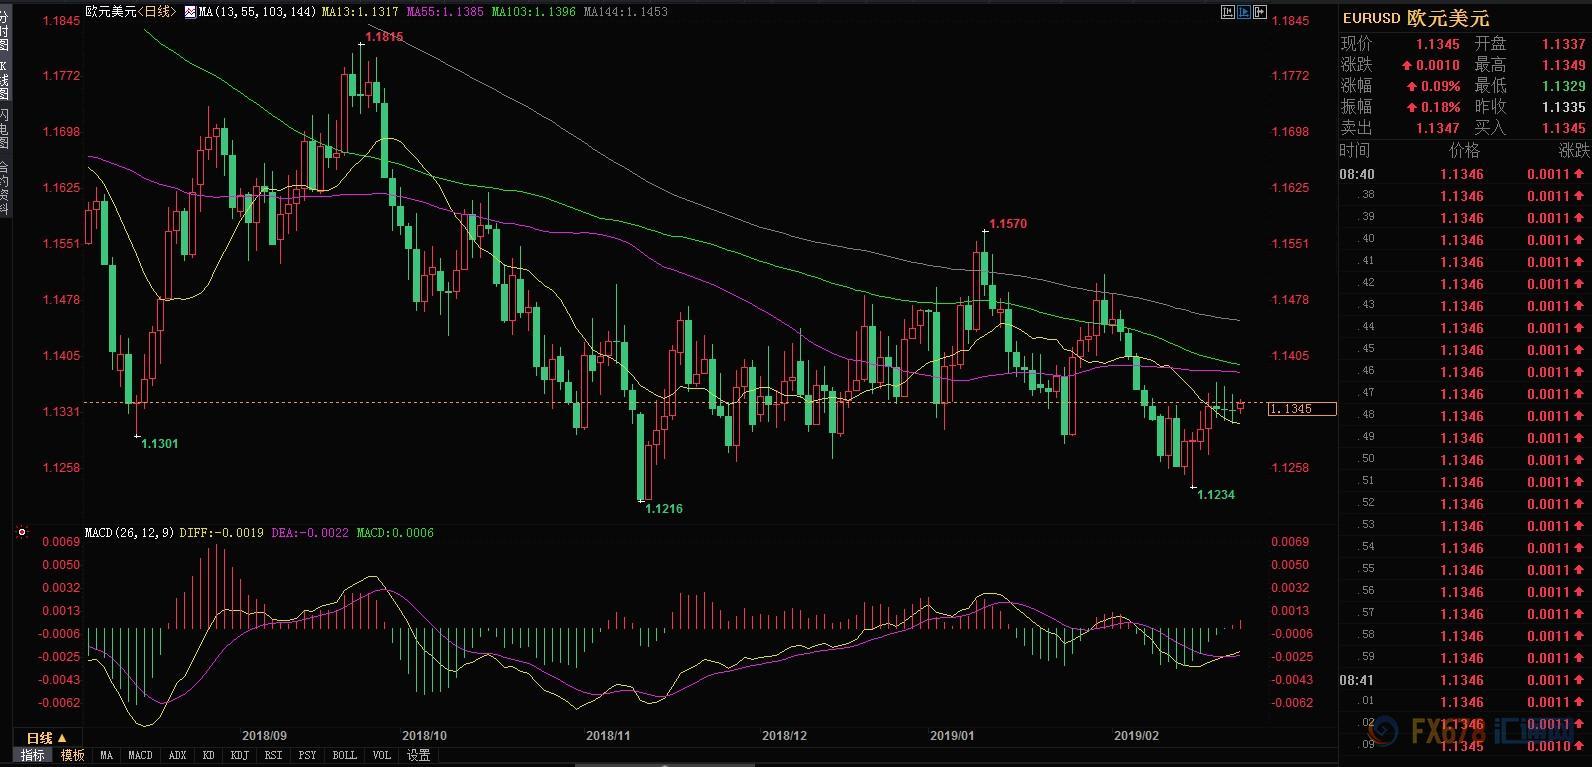
Task: Open the 设置 indicator settings
Action: click(418, 755)
